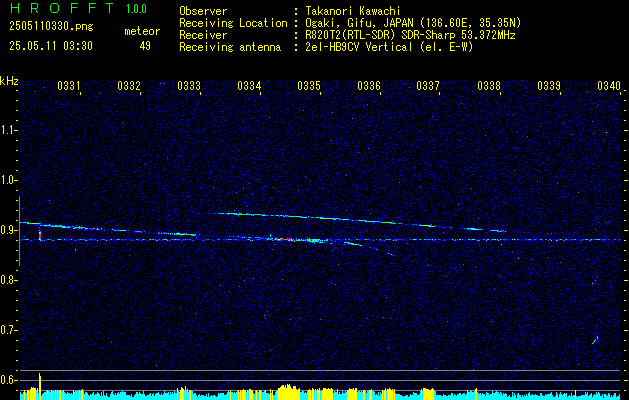This screenshot has height=400, width=629.
Task: Click the red echo peak near 0335
Action: [x=285, y=240]
